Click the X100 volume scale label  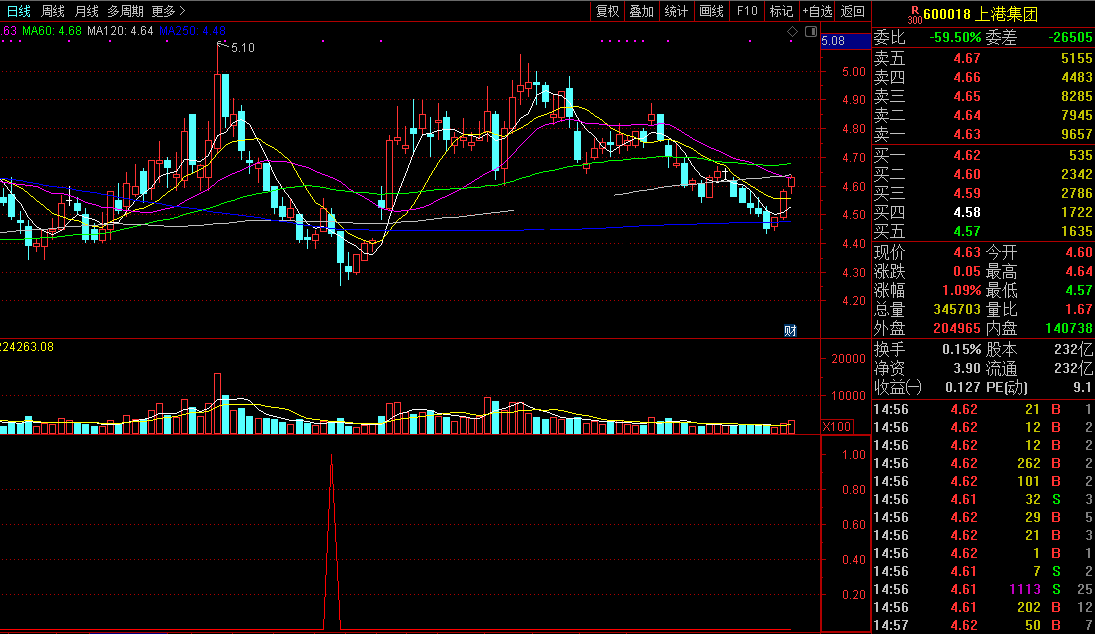click(837, 427)
